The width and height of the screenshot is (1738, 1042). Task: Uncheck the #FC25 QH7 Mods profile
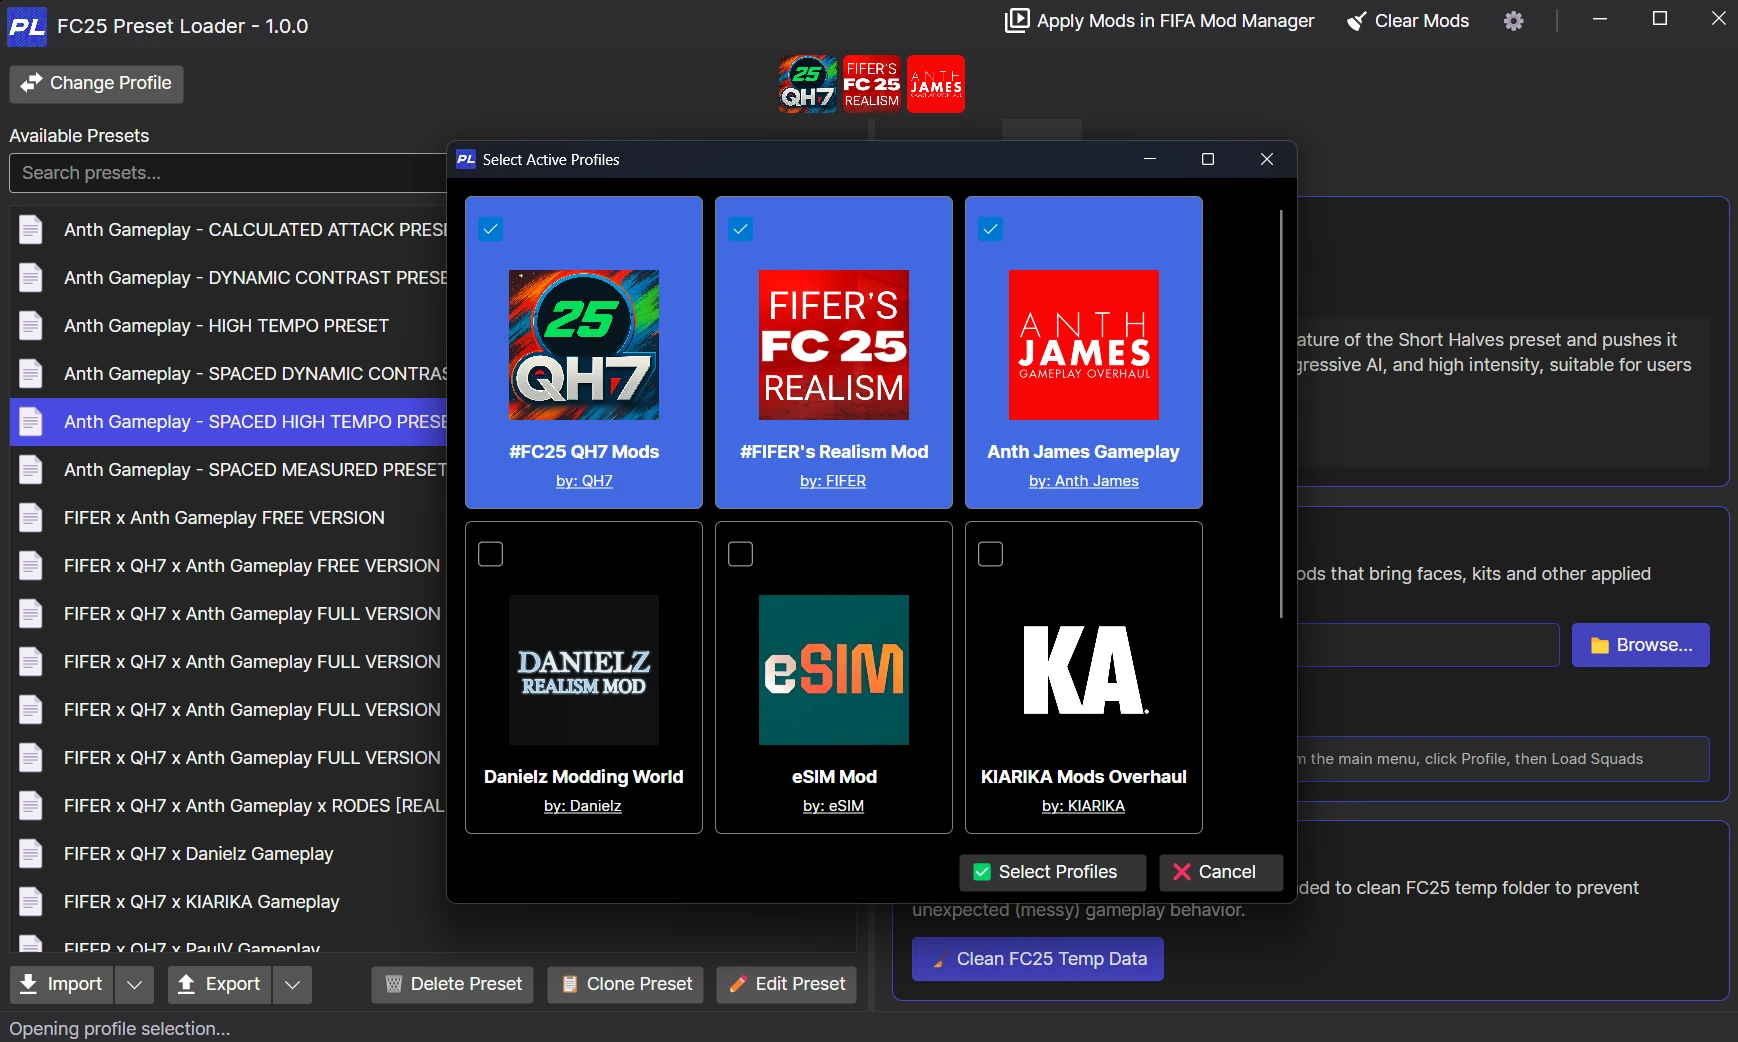[x=491, y=229]
